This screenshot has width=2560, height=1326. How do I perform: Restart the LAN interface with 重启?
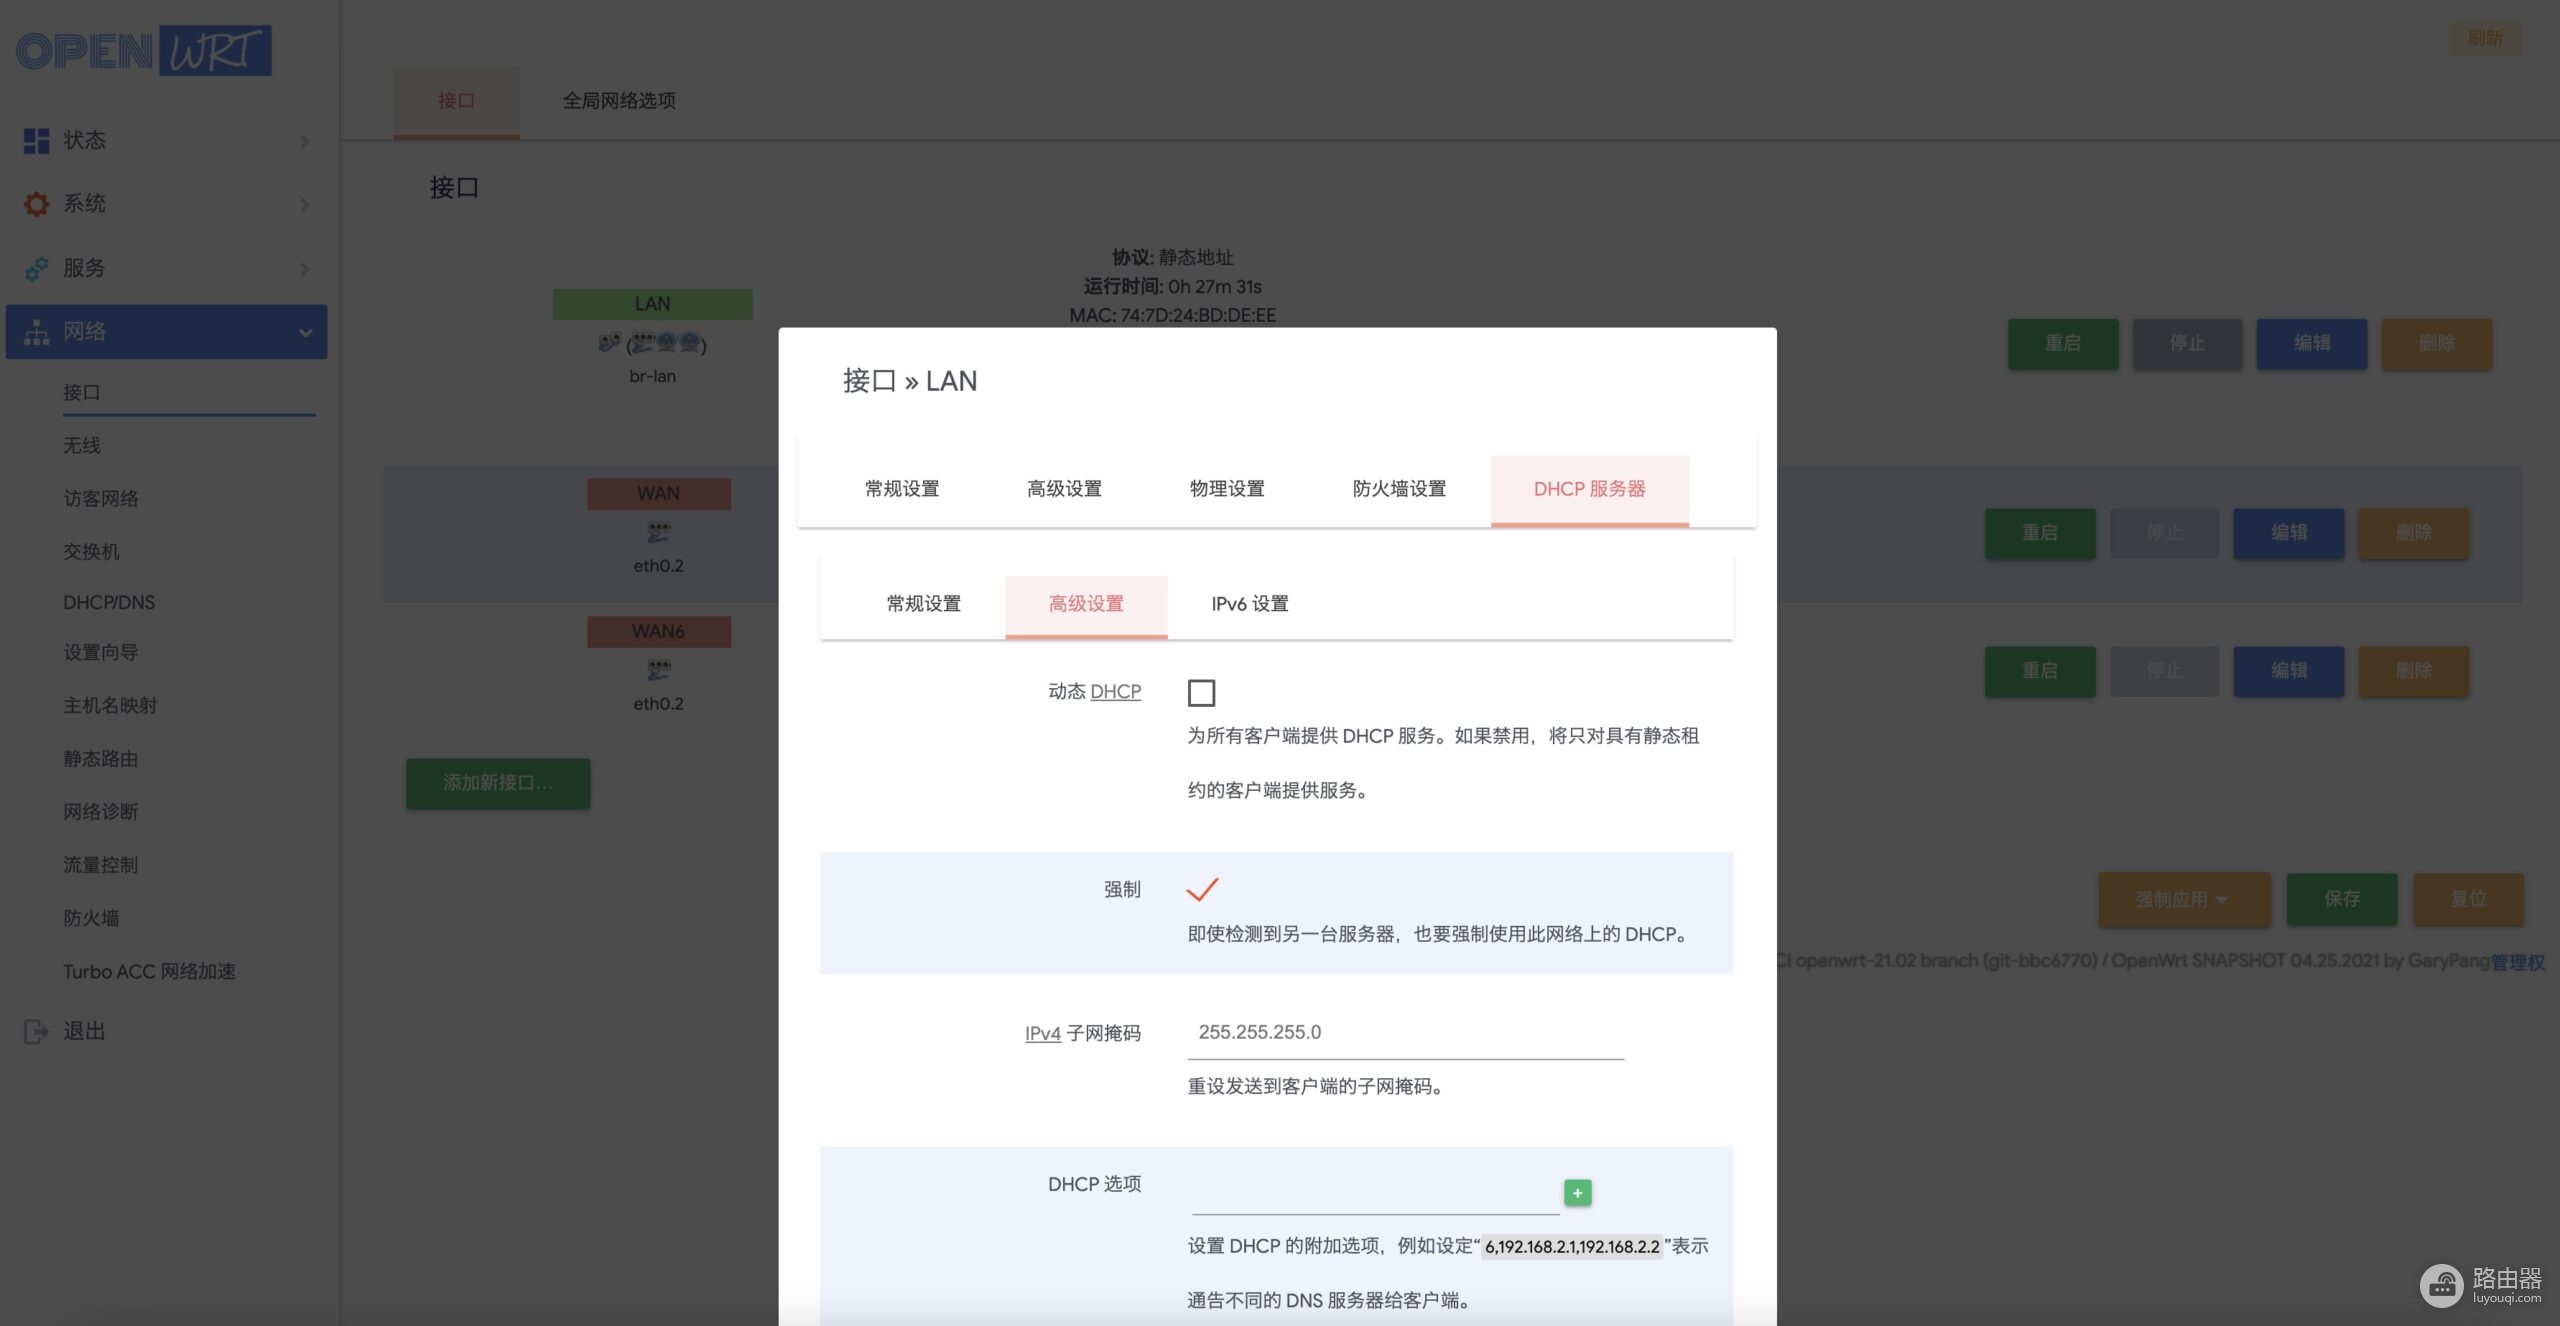click(x=2063, y=344)
